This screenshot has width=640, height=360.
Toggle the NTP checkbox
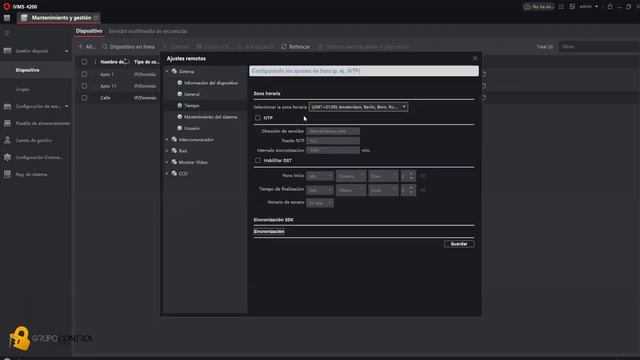pyautogui.click(x=258, y=118)
